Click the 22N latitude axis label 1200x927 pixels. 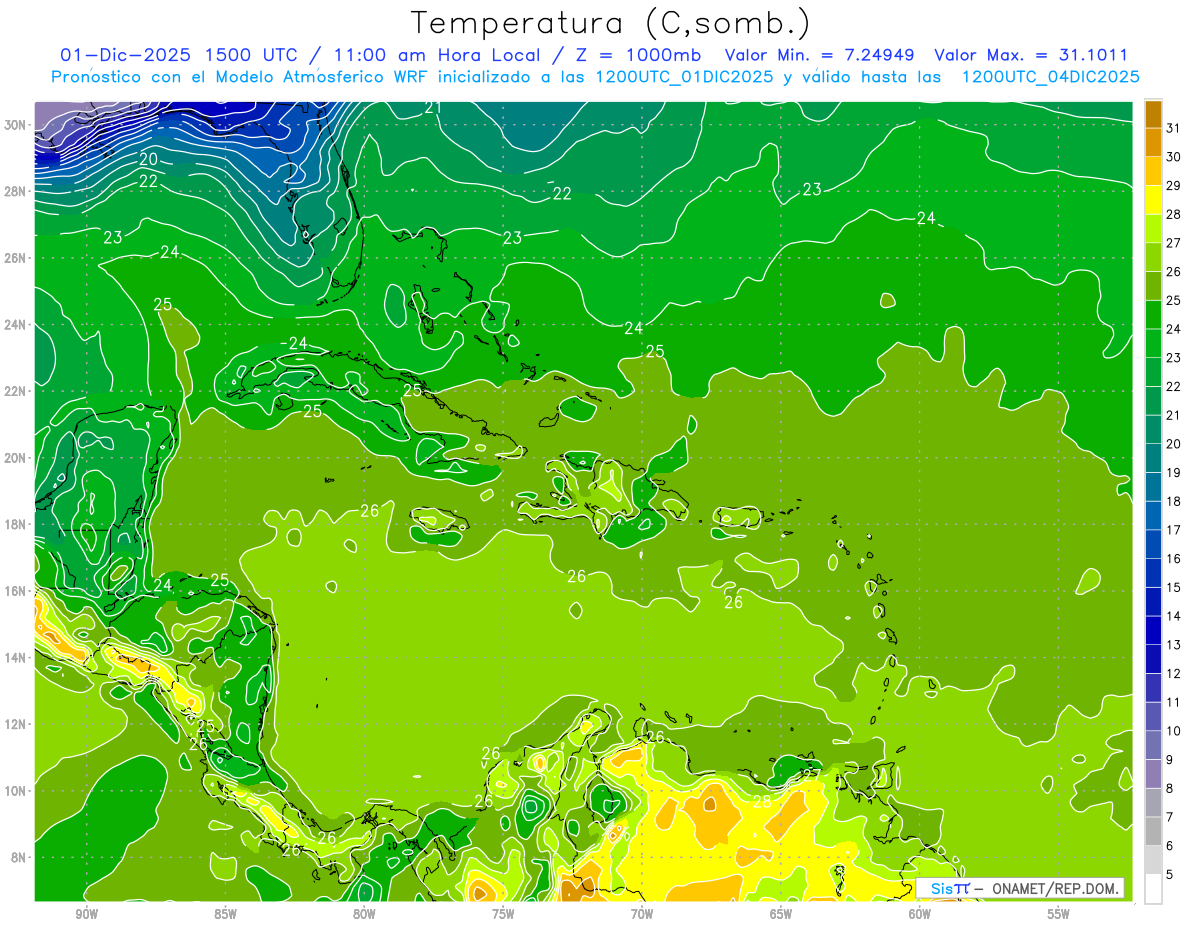[16, 391]
